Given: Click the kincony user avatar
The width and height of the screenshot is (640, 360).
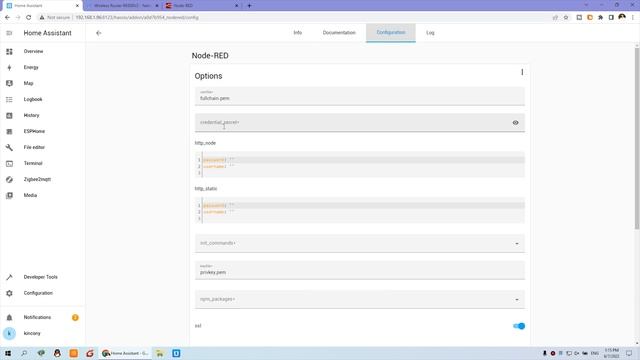Looking at the screenshot, I should tap(9, 333).
